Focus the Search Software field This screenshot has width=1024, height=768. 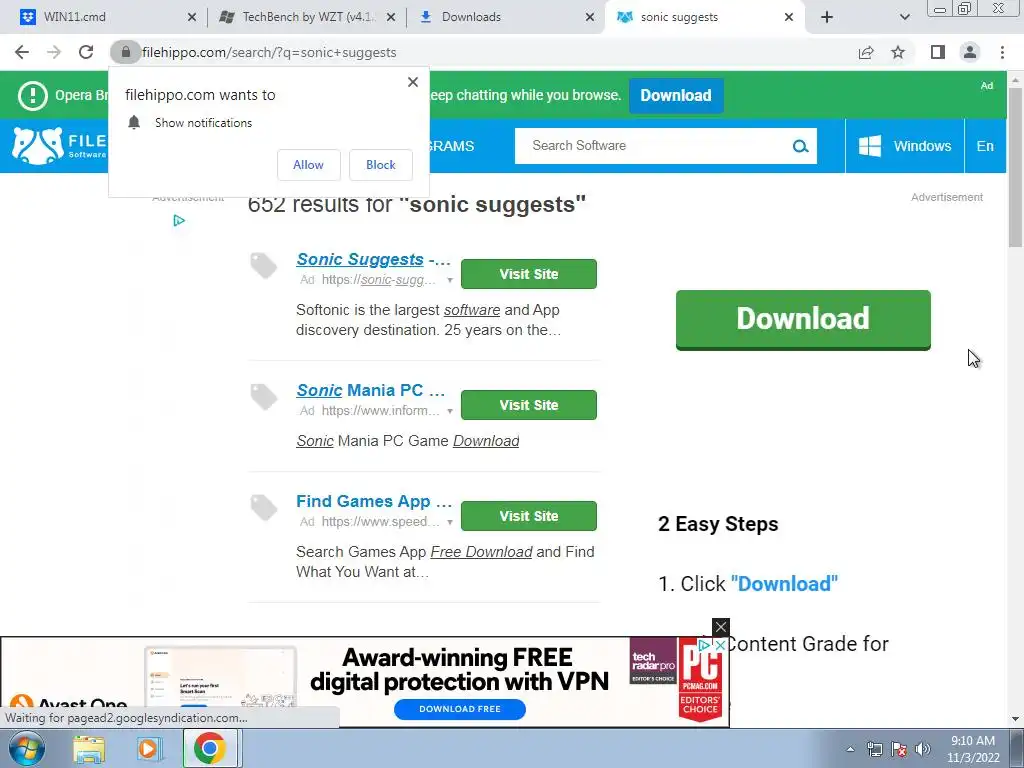pyautogui.click(x=653, y=146)
